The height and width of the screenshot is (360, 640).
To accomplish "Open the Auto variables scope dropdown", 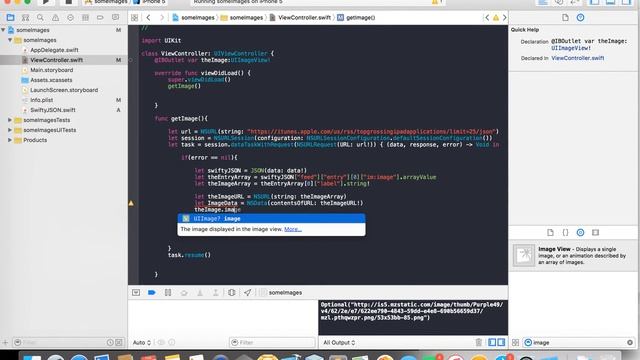I will 142,342.
